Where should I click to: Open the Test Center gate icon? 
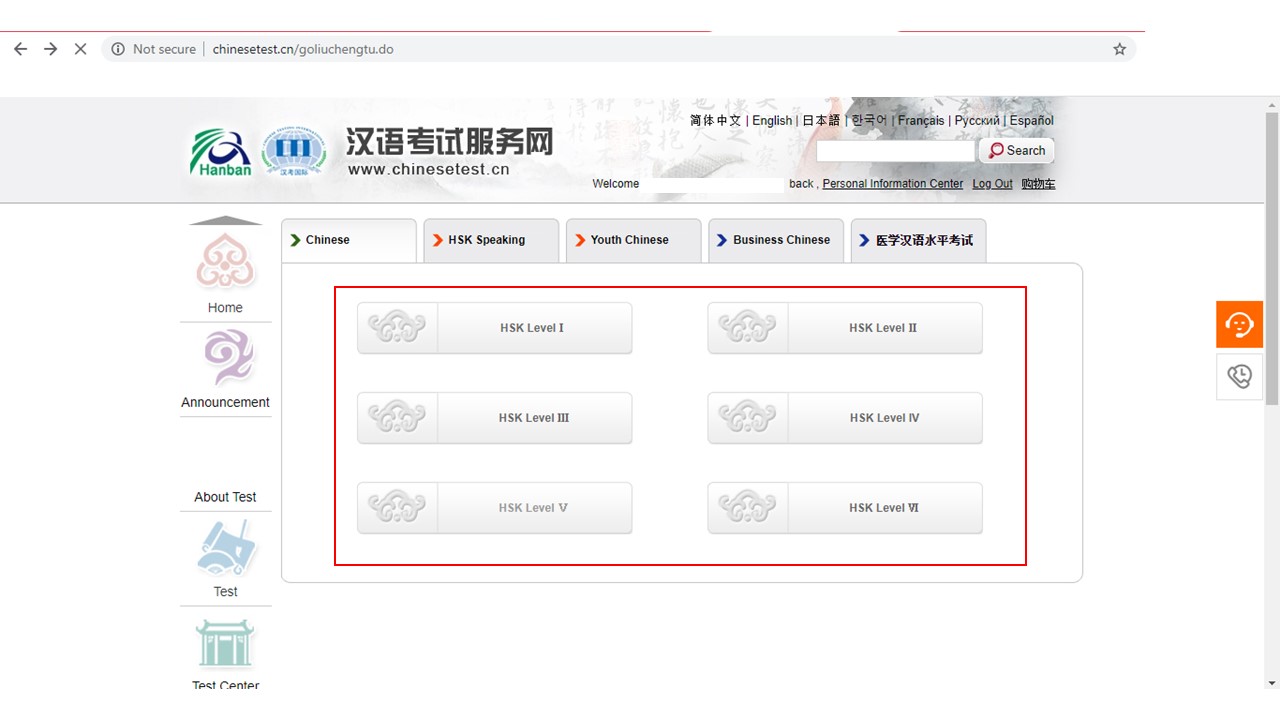(226, 643)
